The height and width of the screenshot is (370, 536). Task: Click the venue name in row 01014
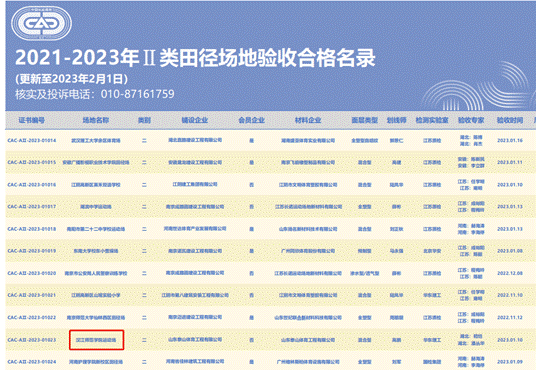[96, 141]
